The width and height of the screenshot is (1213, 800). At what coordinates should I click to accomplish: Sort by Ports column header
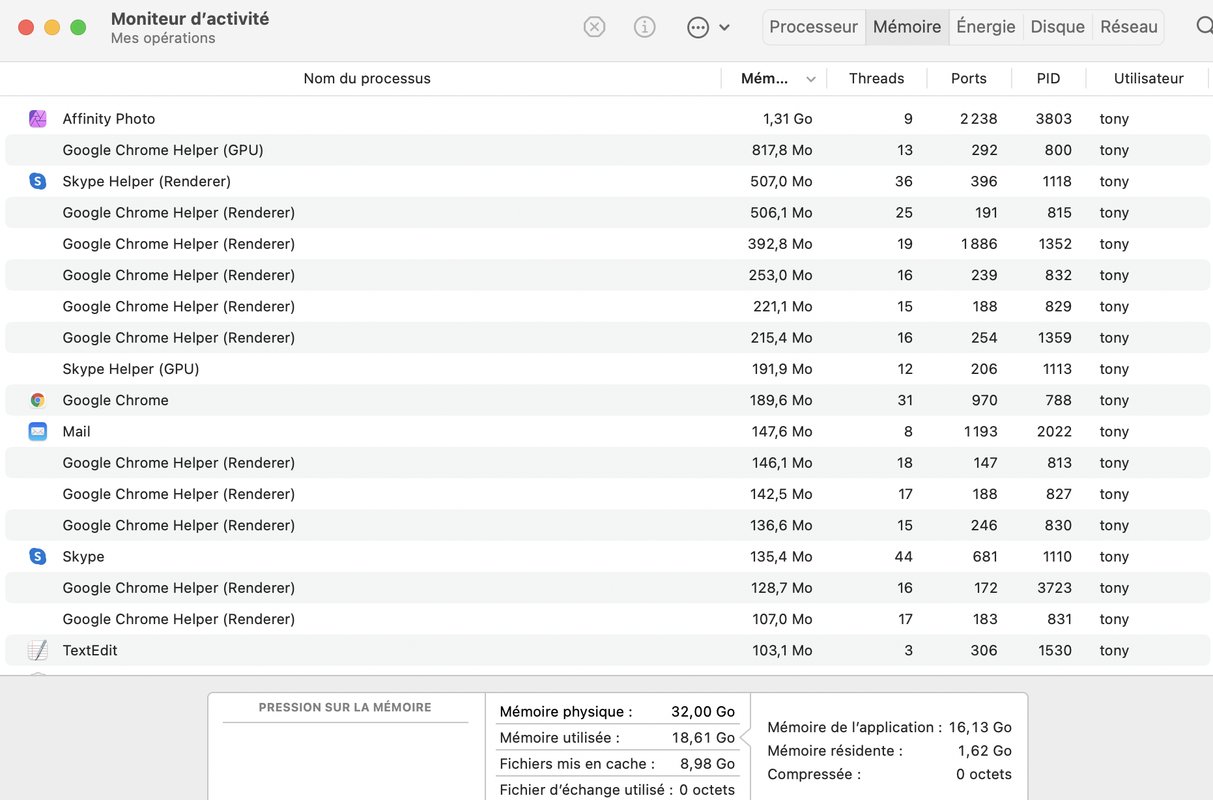(968, 78)
